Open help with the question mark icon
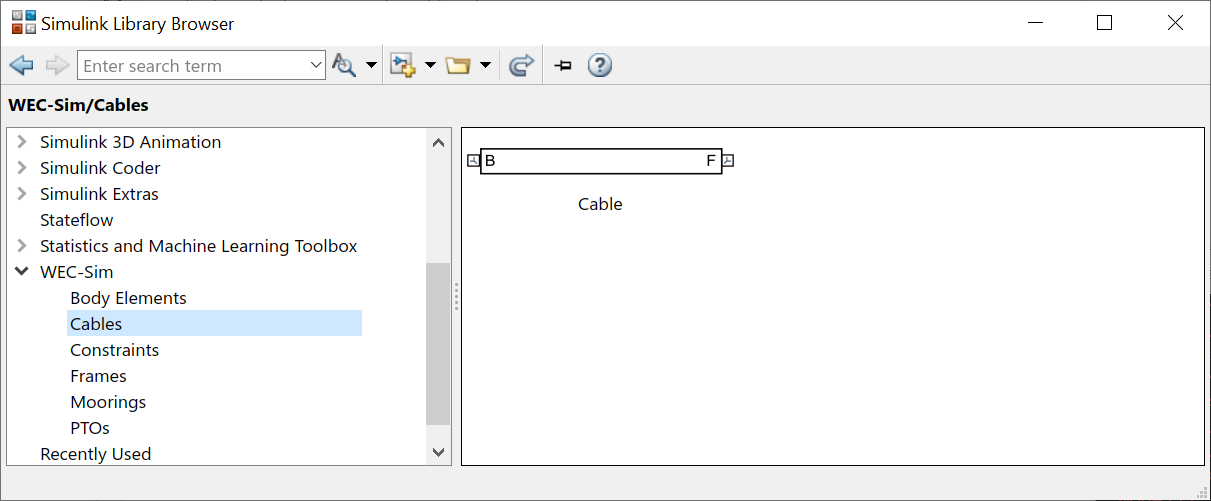The height and width of the screenshot is (501, 1211). [x=599, y=66]
